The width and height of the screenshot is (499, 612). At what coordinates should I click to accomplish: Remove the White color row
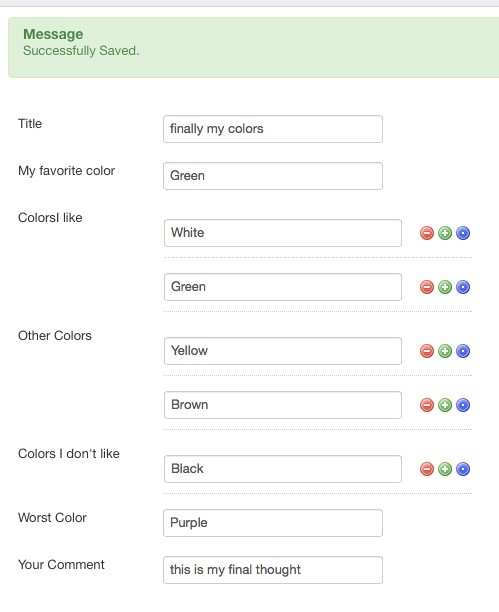click(427, 233)
